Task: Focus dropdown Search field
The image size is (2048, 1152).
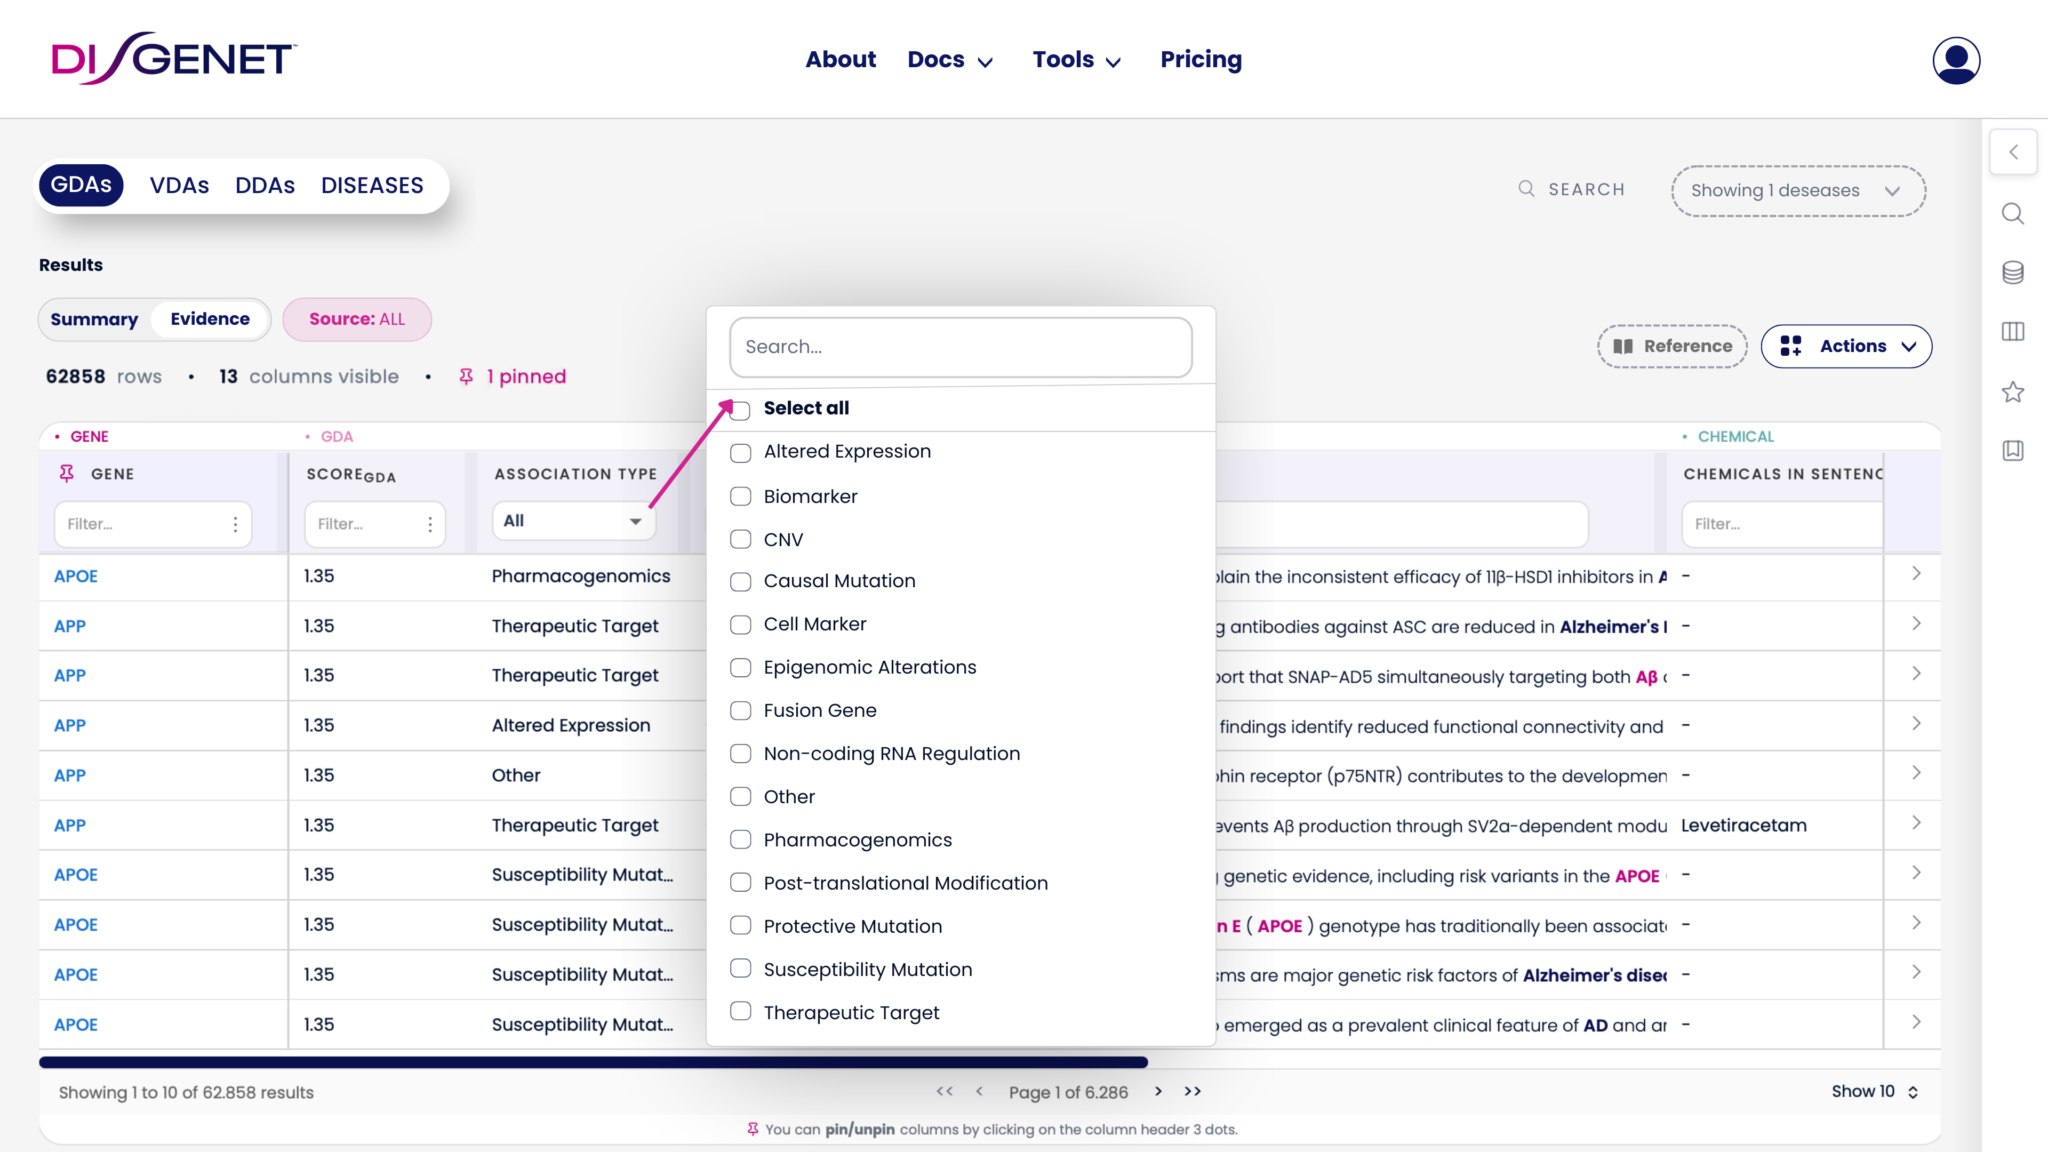Action: 961,347
